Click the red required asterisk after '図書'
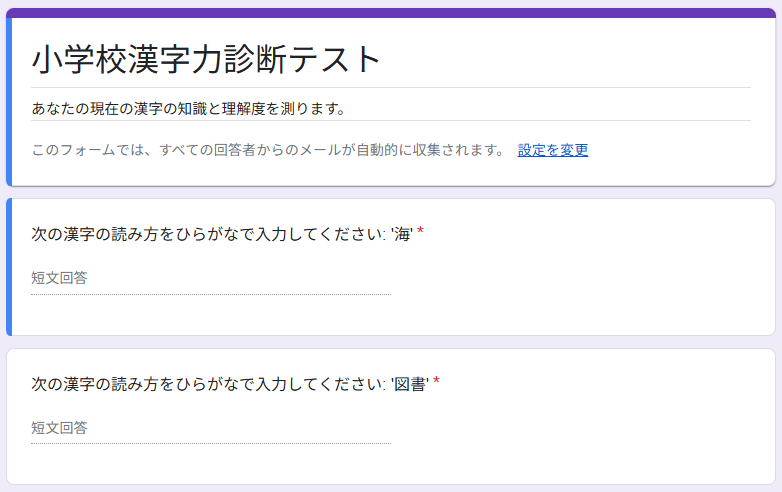This screenshot has height=492, width=782. coord(436,382)
